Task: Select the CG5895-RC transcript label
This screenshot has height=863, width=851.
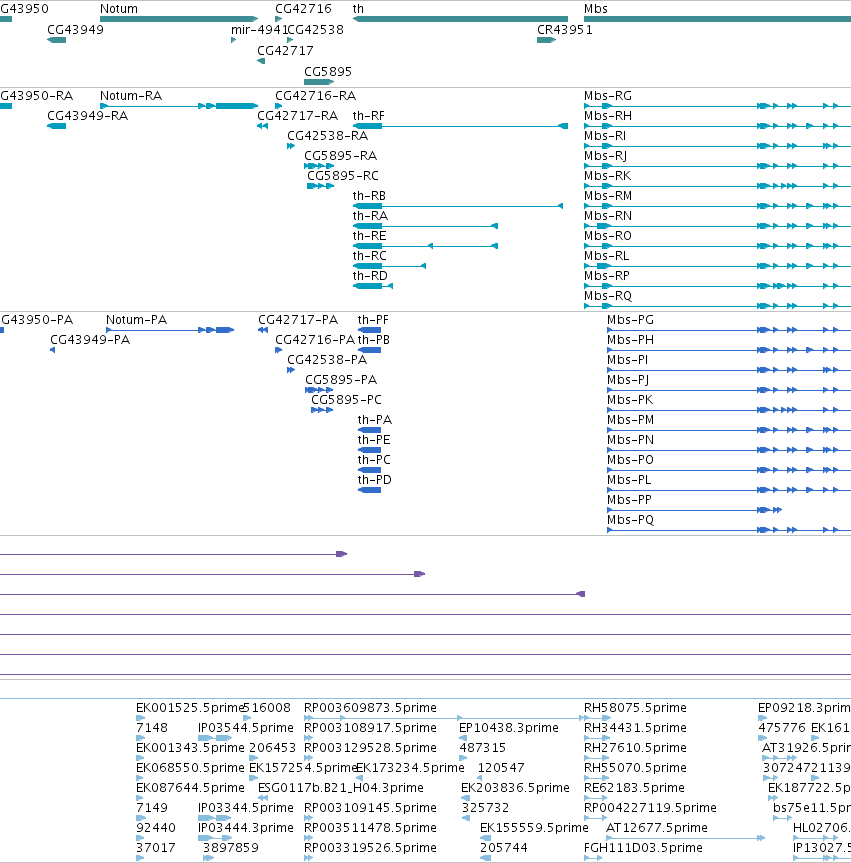Action: click(x=343, y=176)
